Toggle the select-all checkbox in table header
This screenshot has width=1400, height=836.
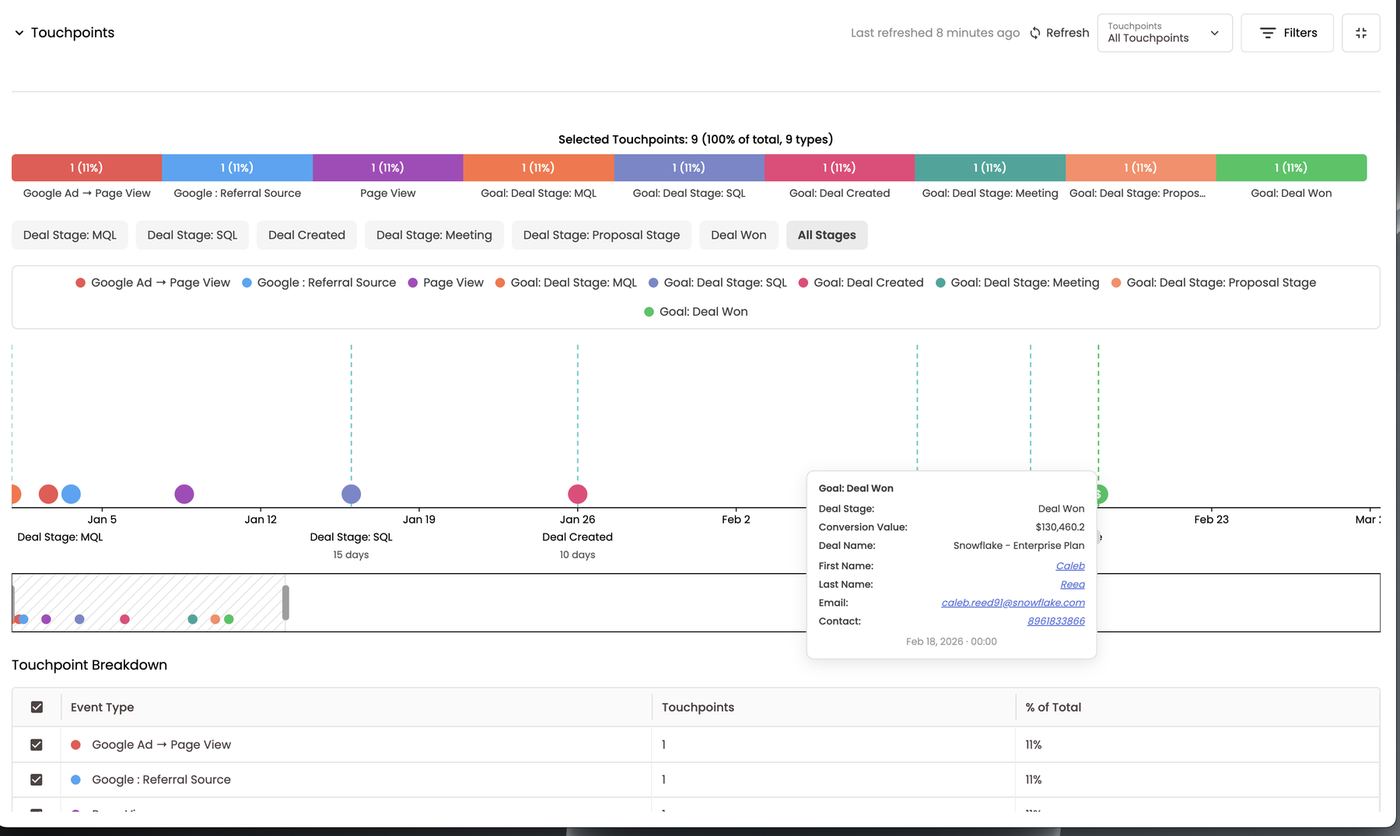pos(37,707)
